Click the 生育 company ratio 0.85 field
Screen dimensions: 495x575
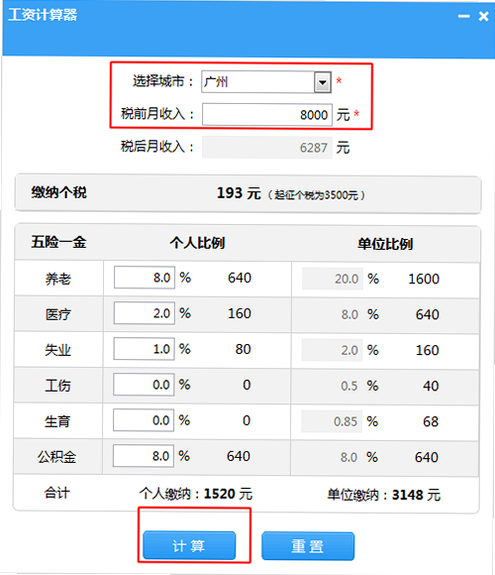332,421
